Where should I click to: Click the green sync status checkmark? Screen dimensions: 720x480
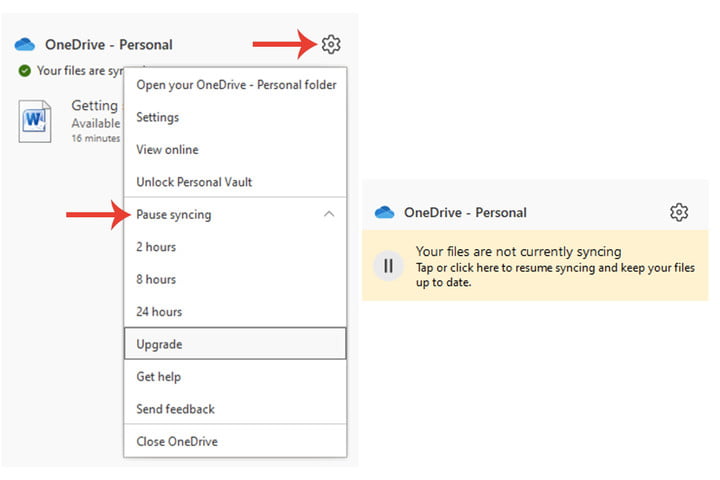click(x=24, y=71)
